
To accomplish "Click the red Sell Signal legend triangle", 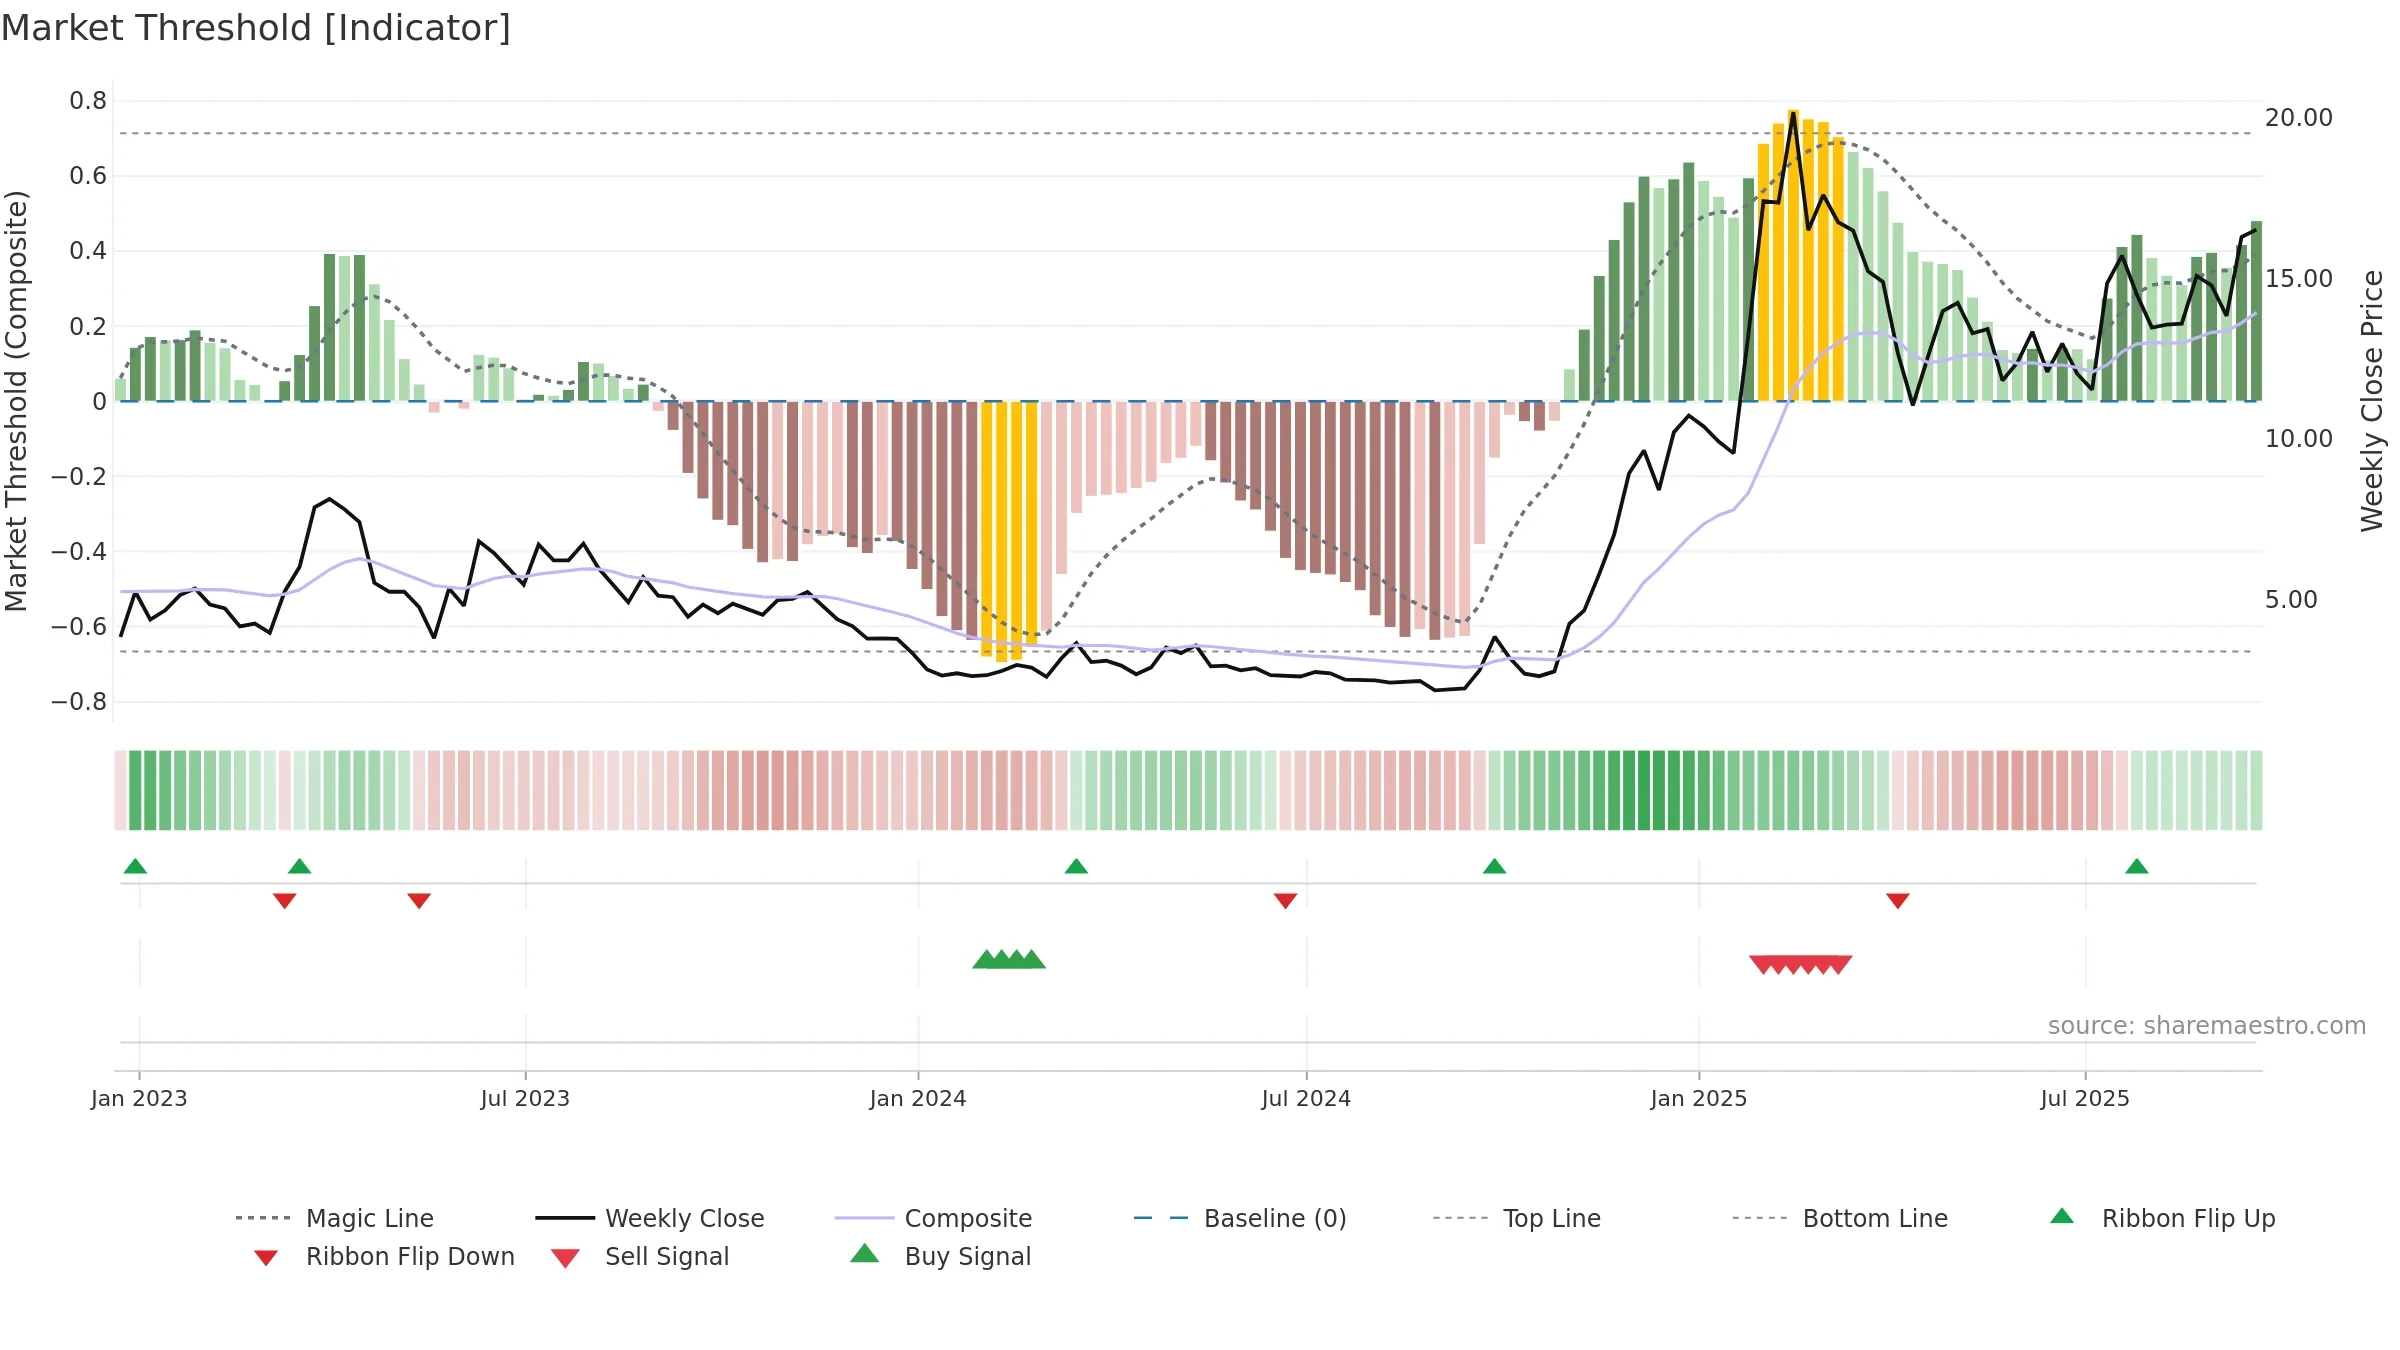I will [x=565, y=1259].
